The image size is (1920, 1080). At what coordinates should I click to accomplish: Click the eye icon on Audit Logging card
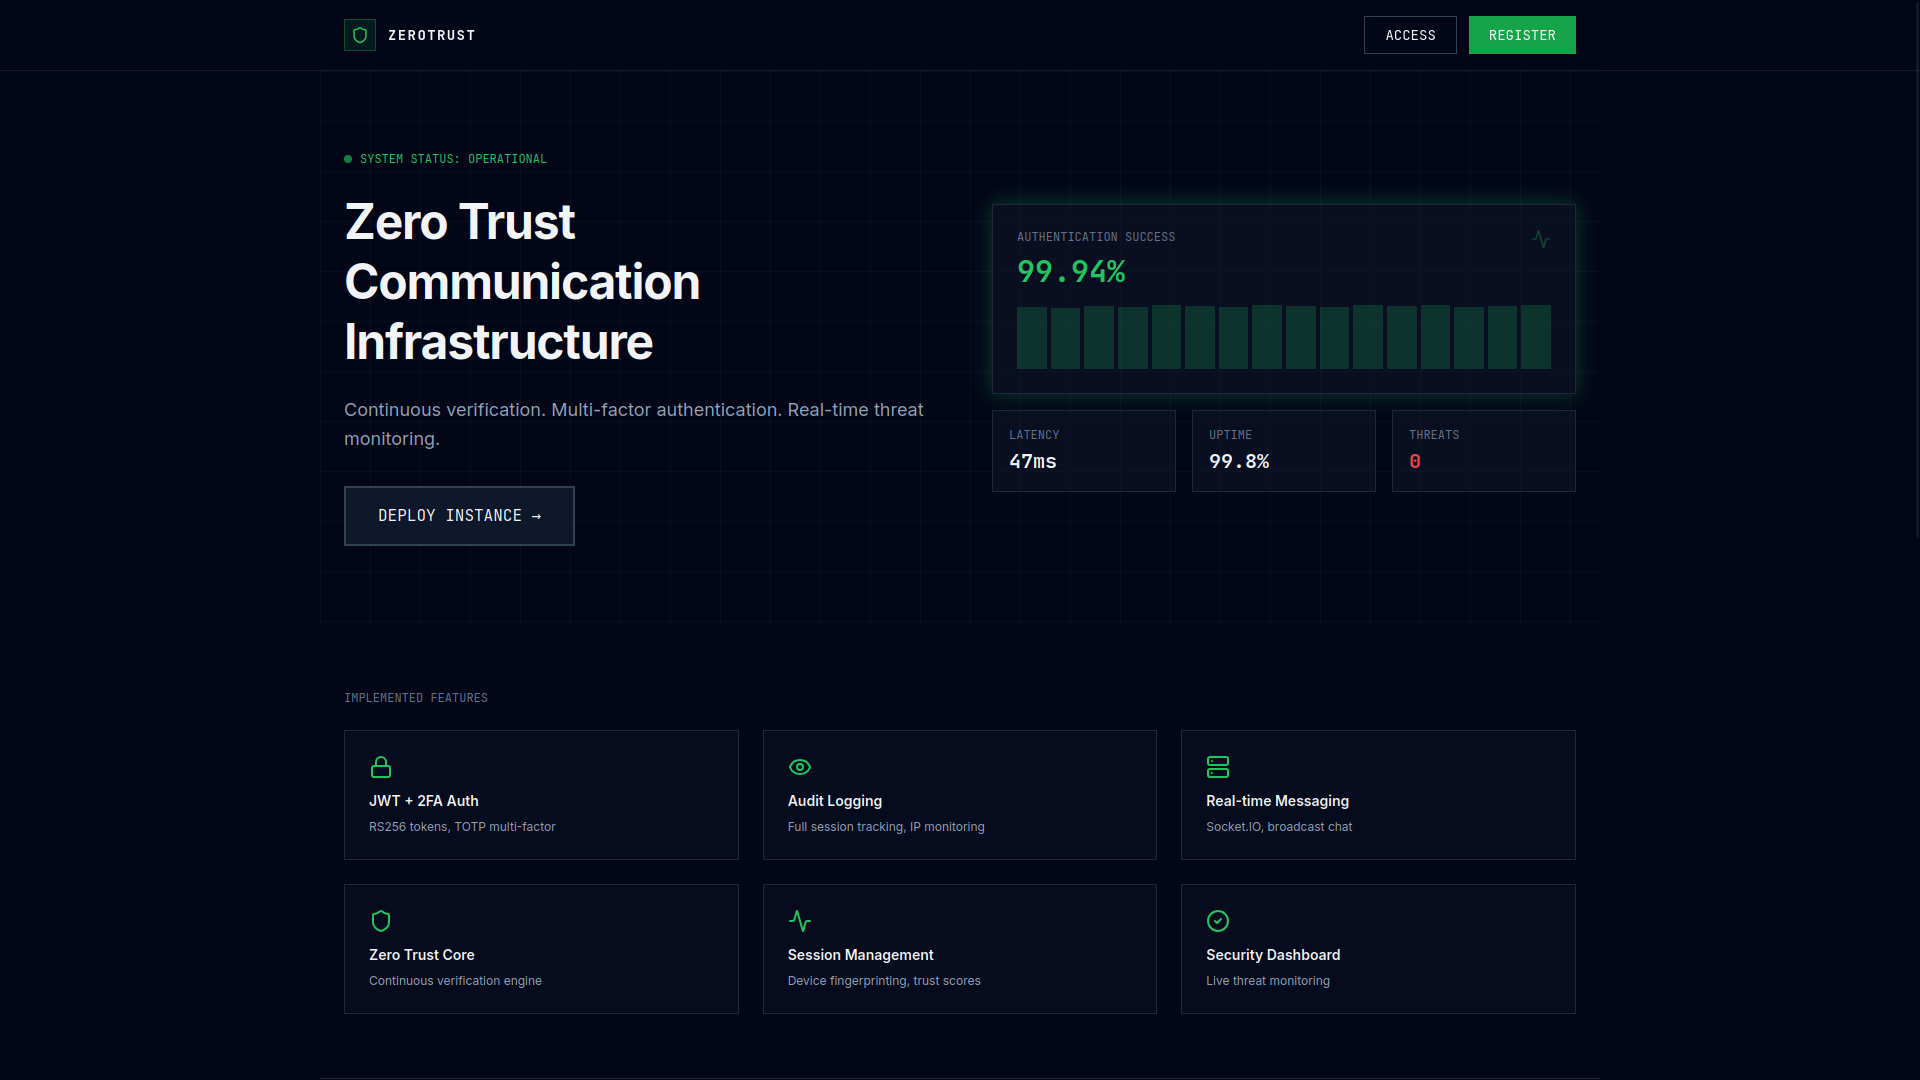[x=799, y=767]
